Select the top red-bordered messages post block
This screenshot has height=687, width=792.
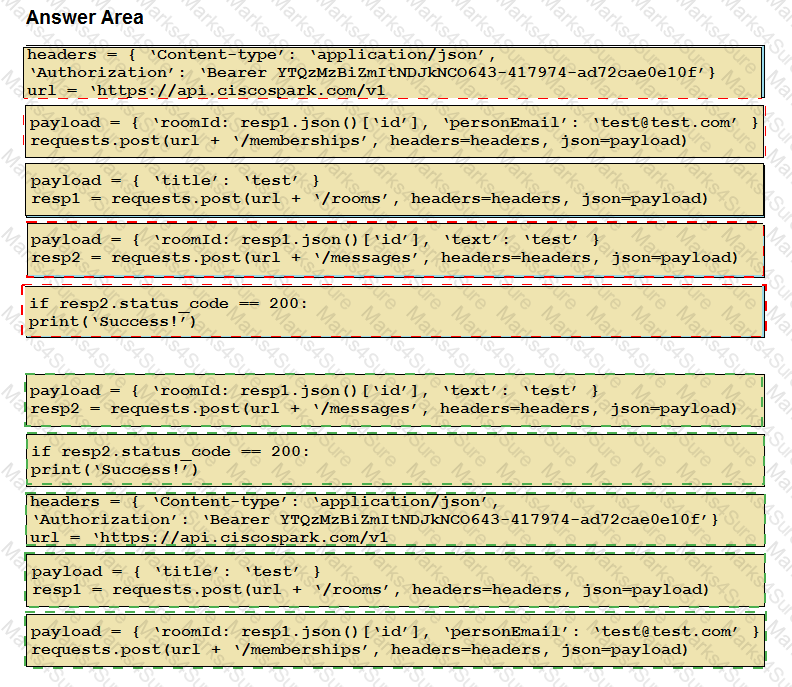click(394, 249)
